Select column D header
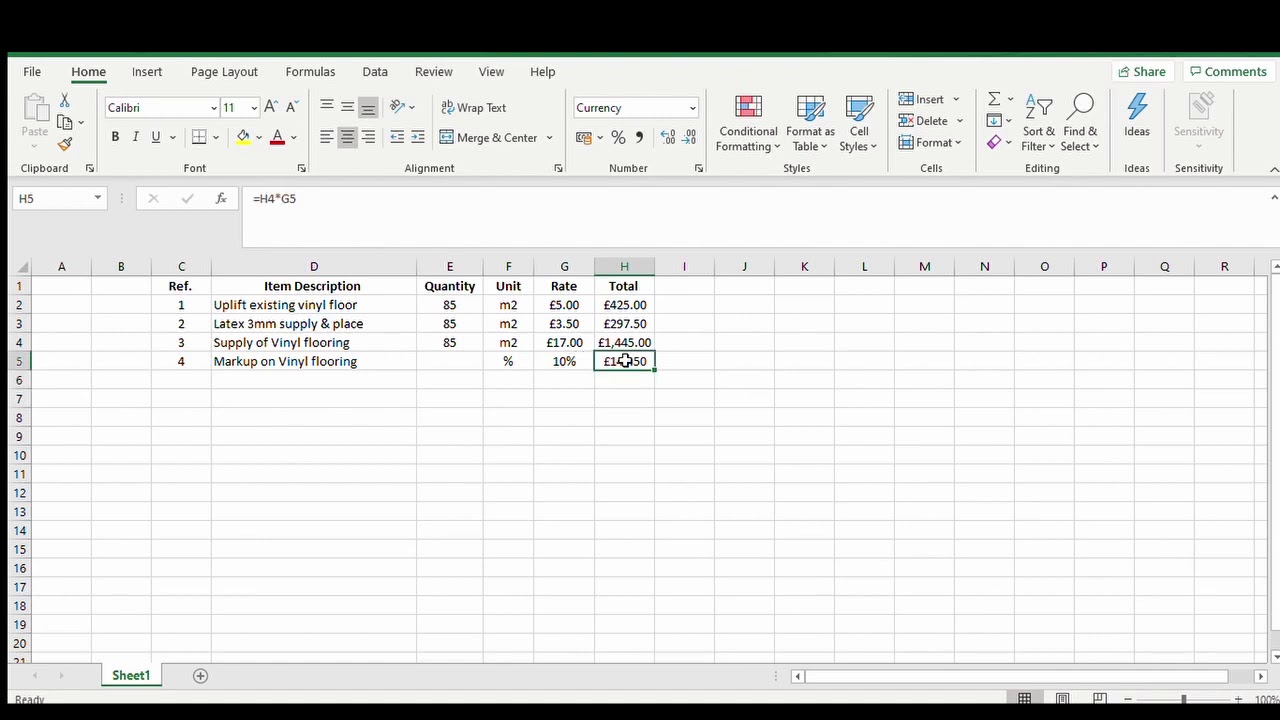This screenshot has width=1280, height=720. tap(314, 267)
